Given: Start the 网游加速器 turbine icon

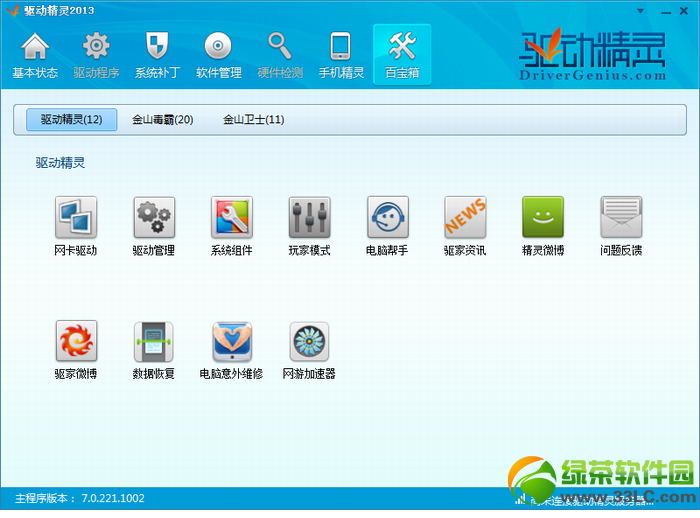Looking at the screenshot, I should (309, 342).
